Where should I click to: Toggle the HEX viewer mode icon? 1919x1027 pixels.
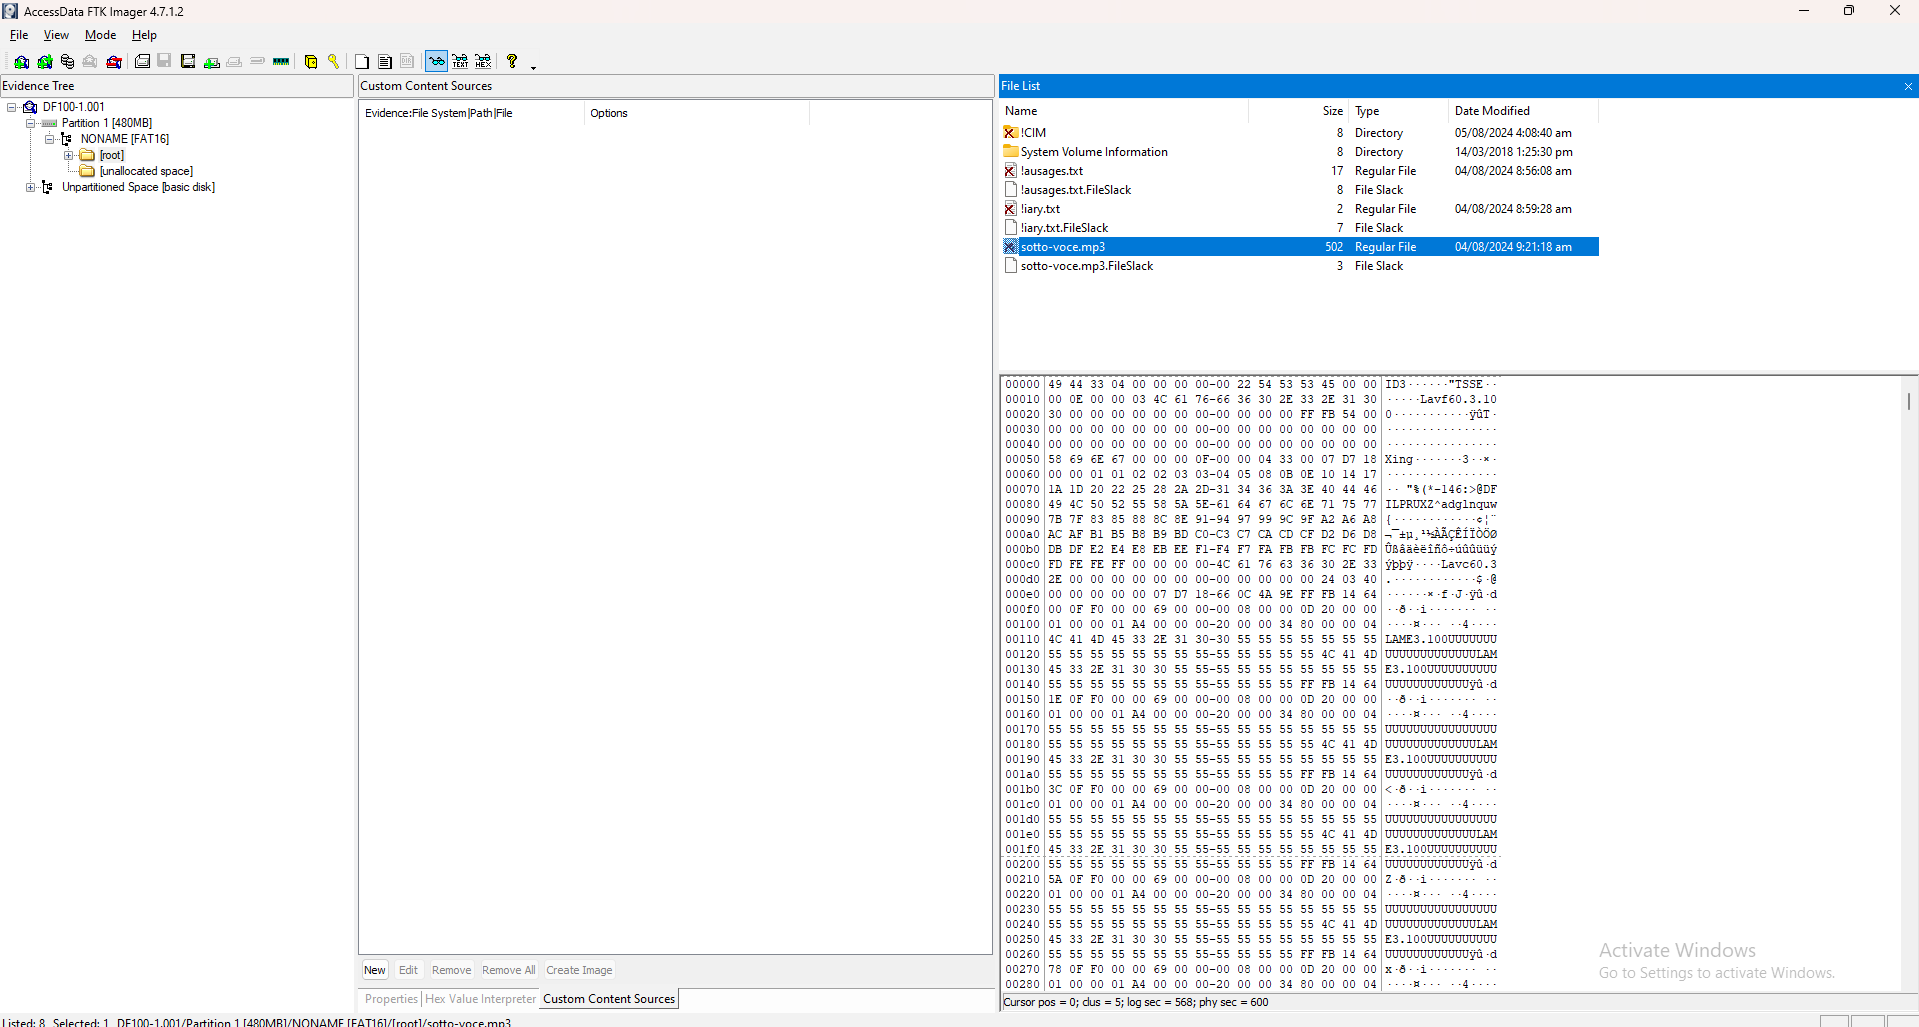[483, 62]
